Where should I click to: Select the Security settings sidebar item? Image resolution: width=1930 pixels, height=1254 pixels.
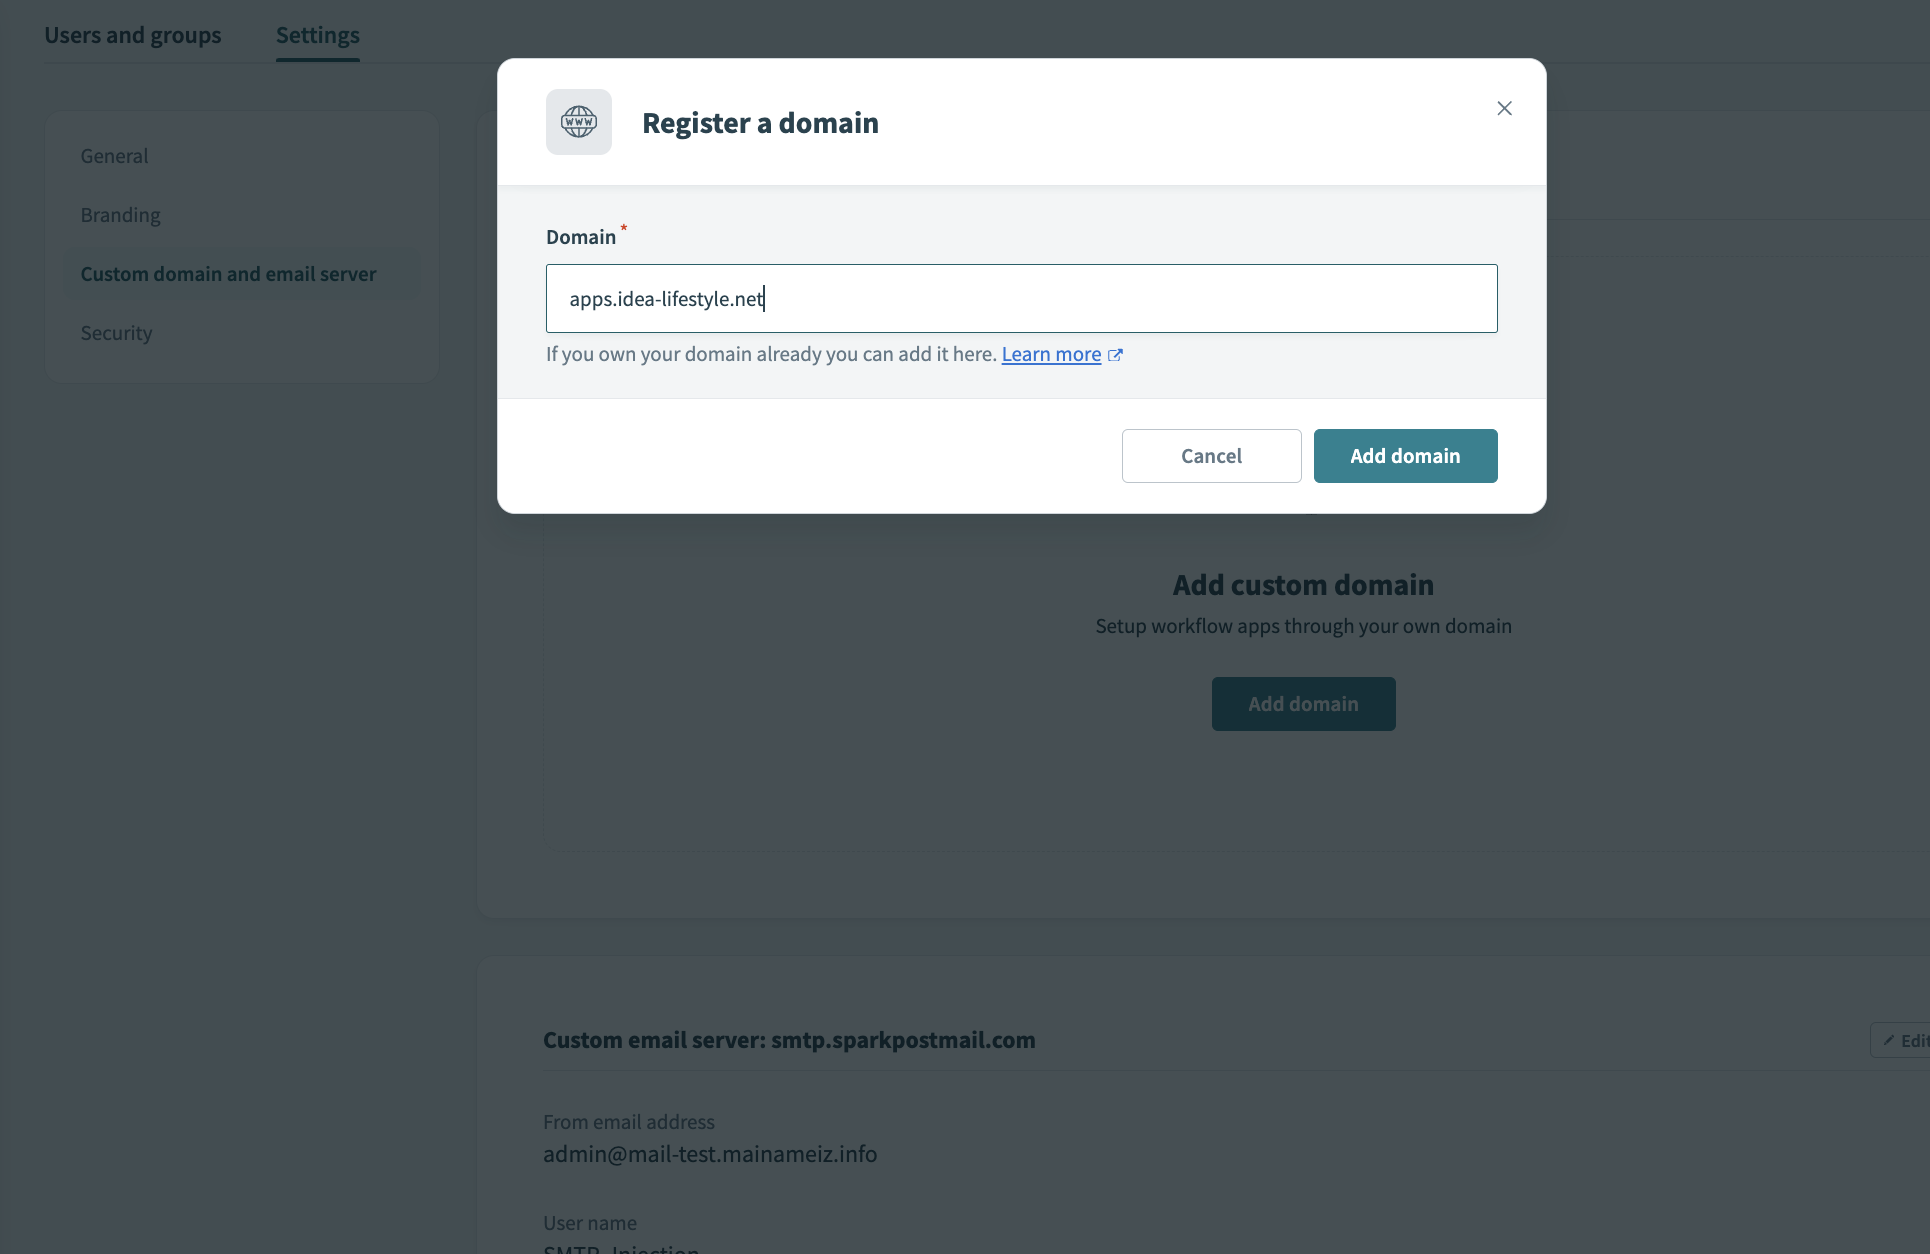(x=115, y=332)
